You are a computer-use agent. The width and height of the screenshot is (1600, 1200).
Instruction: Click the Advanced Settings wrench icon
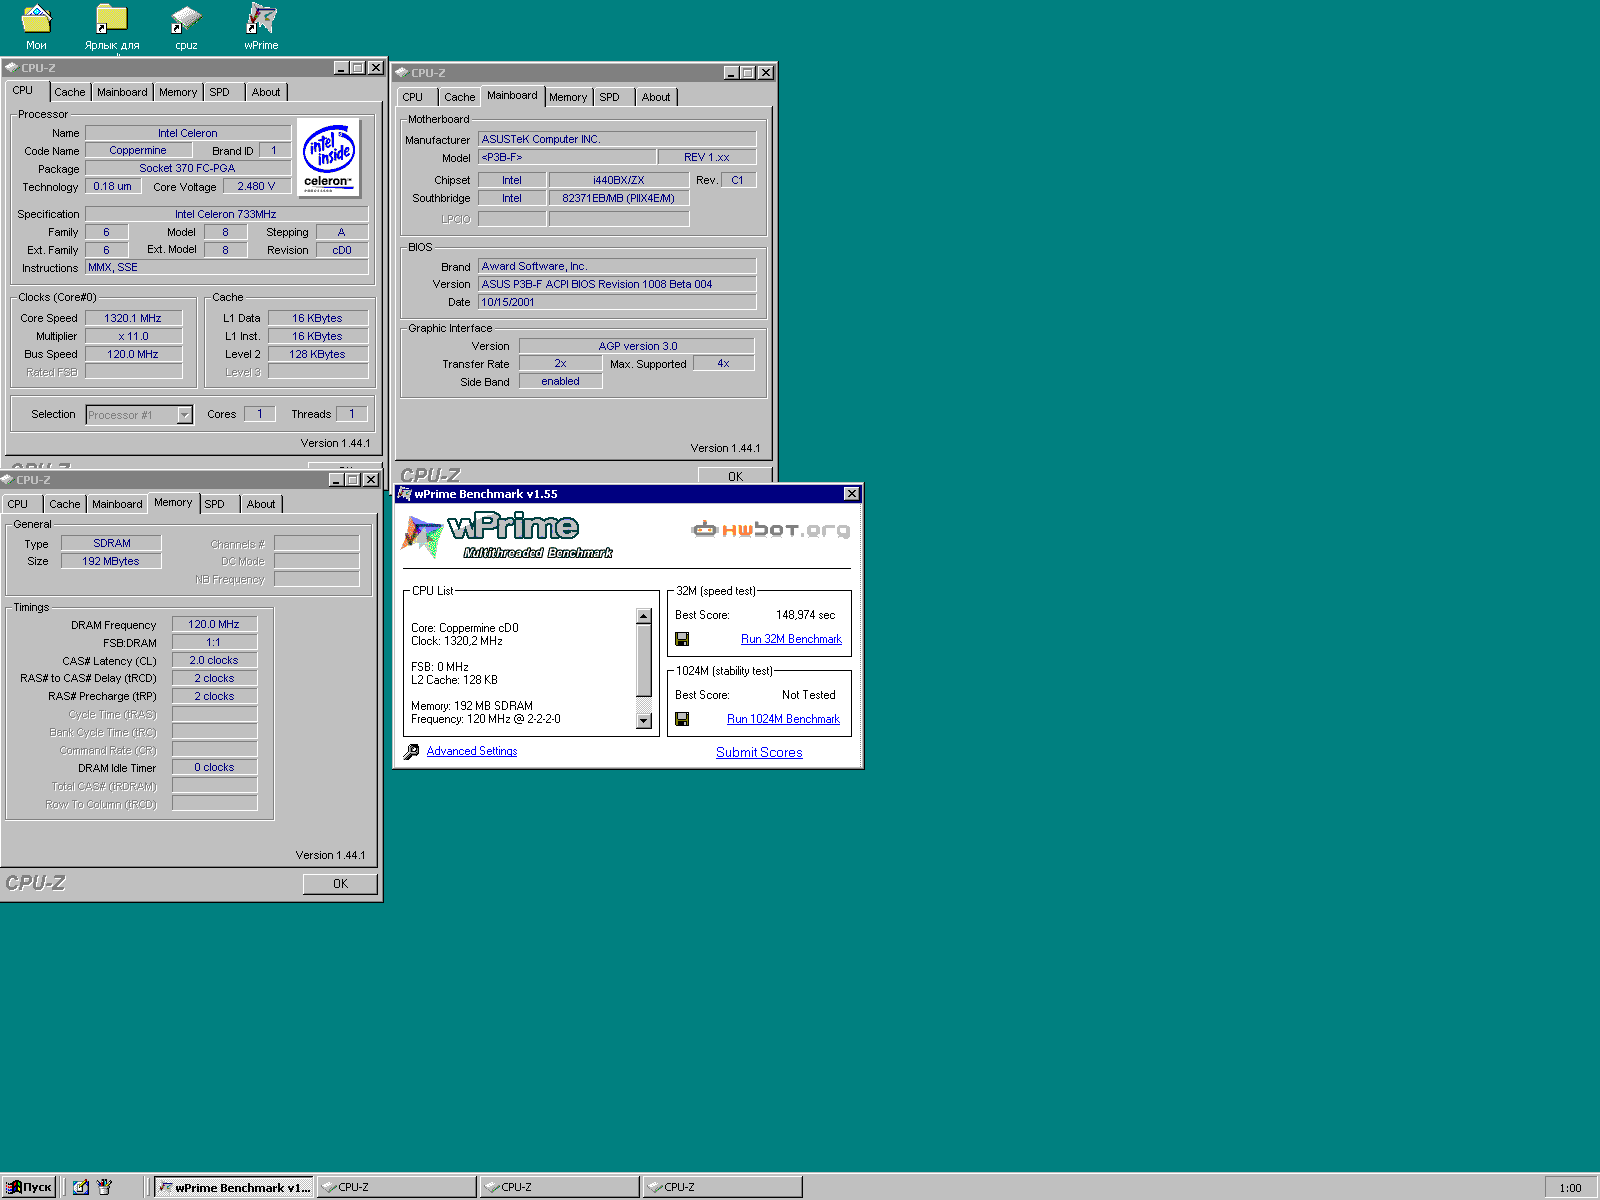click(x=411, y=752)
